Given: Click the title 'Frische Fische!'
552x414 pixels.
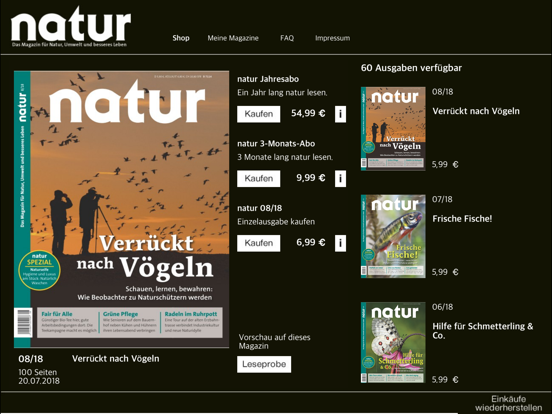Looking at the screenshot, I should pyautogui.click(x=462, y=219).
